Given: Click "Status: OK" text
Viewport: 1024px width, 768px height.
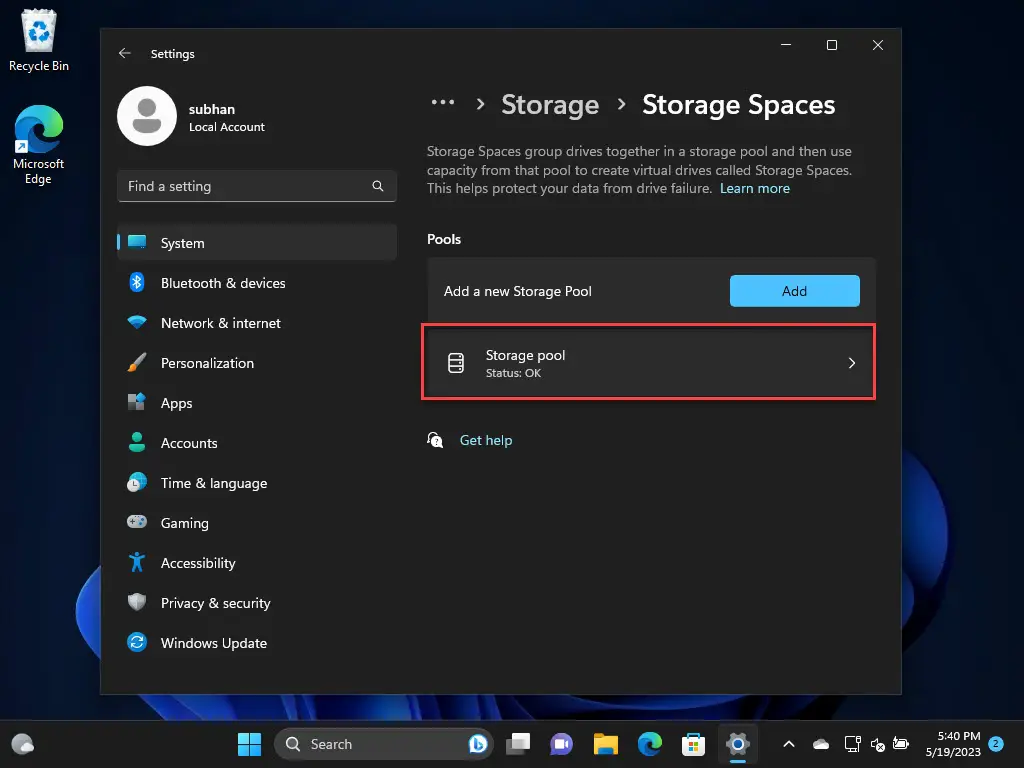Looking at the screenshot, I should coord(513,373).
